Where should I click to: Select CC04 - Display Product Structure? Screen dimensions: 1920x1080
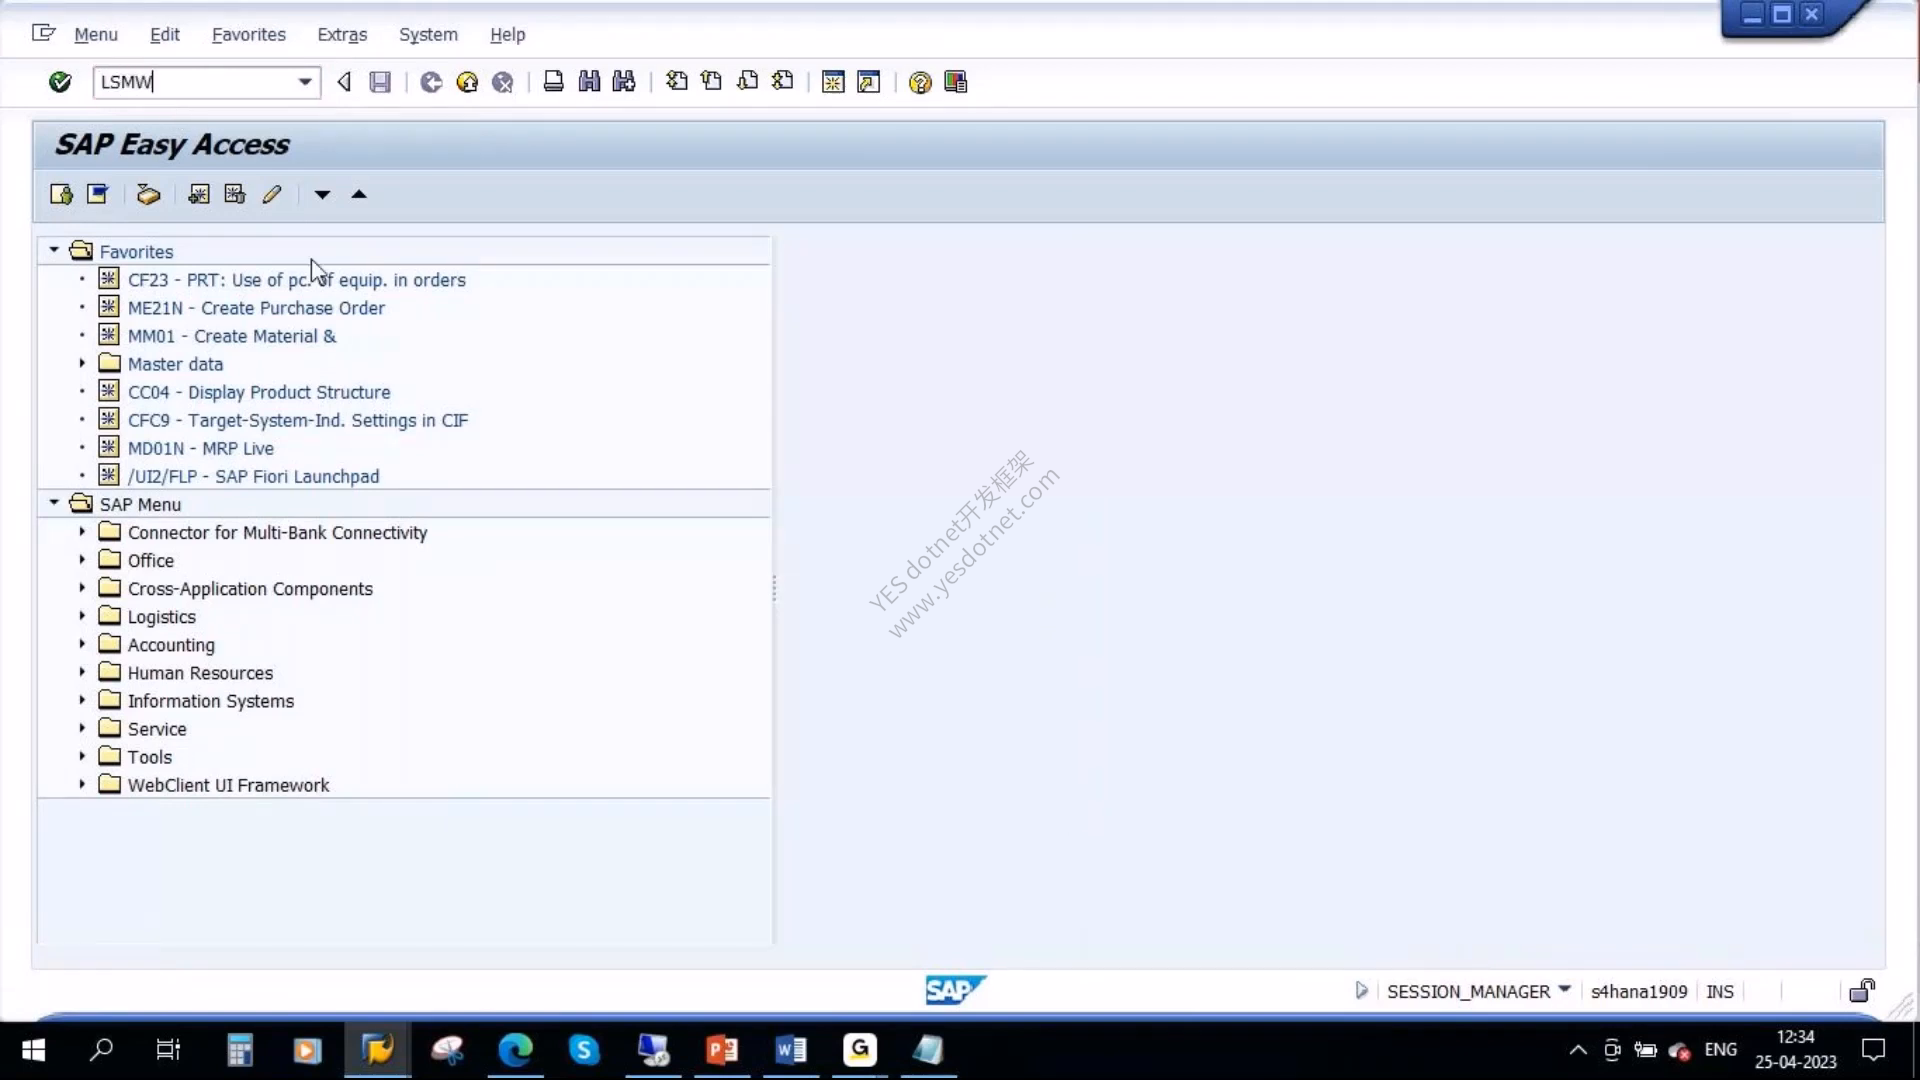259,392
